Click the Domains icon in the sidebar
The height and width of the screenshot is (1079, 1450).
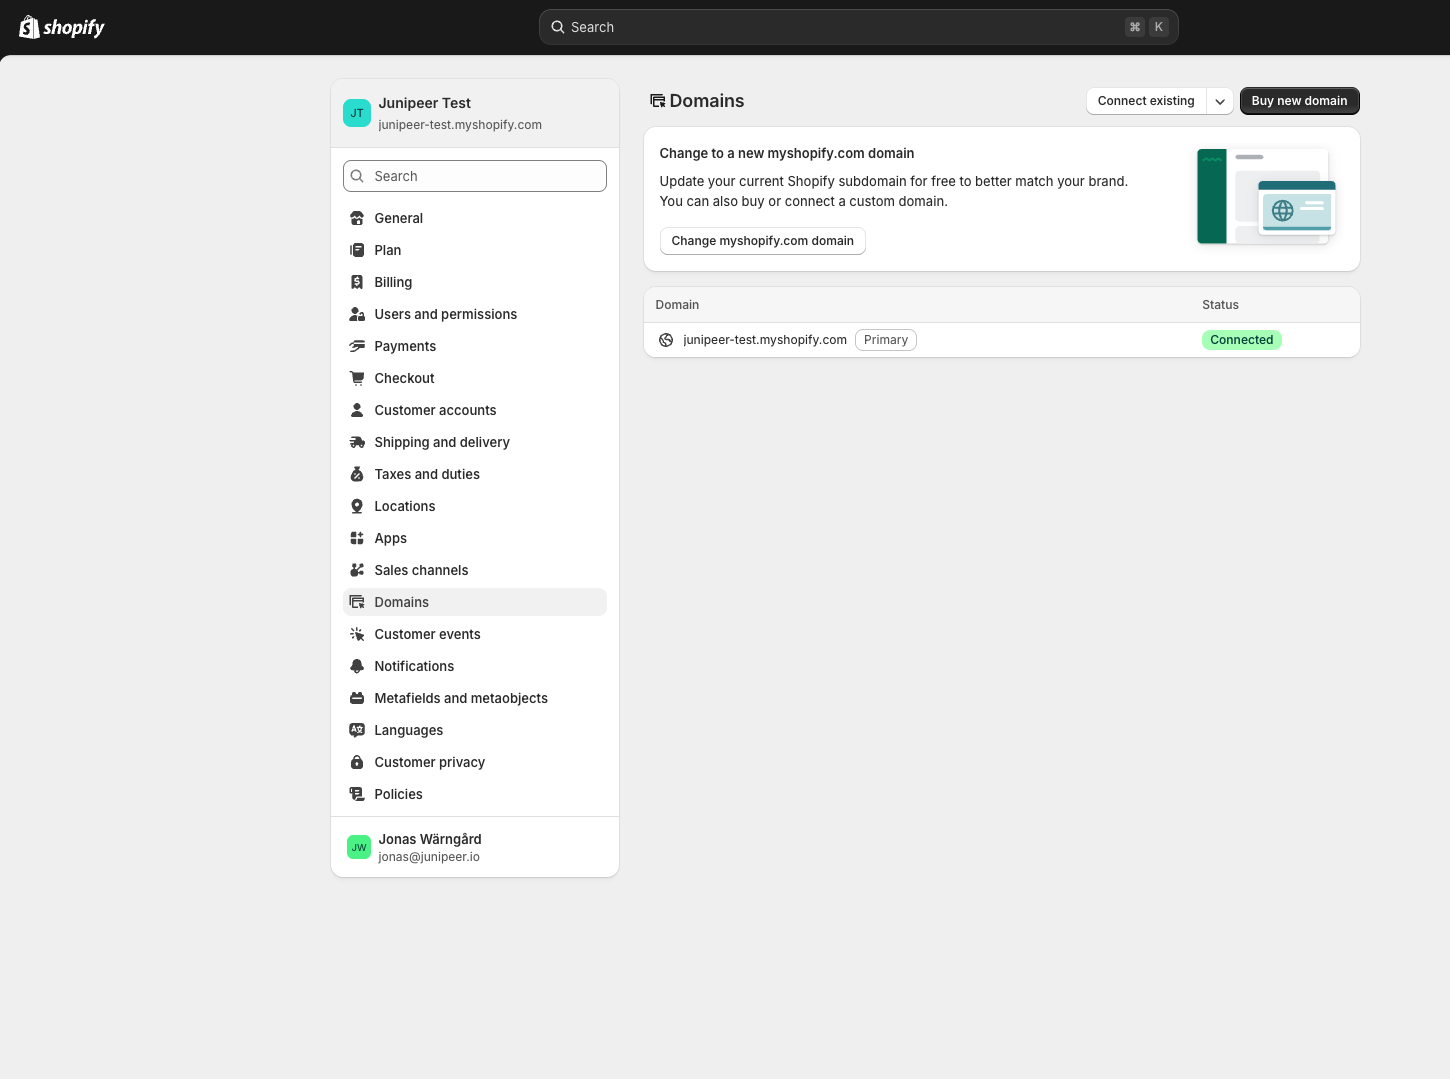coord(357,602)
